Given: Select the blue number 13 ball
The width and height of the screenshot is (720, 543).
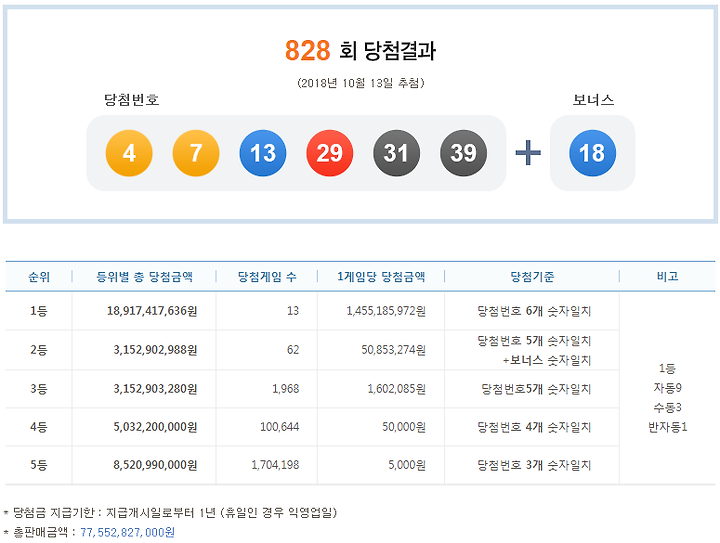Looking at the screenshot, I should pos(263,153).
